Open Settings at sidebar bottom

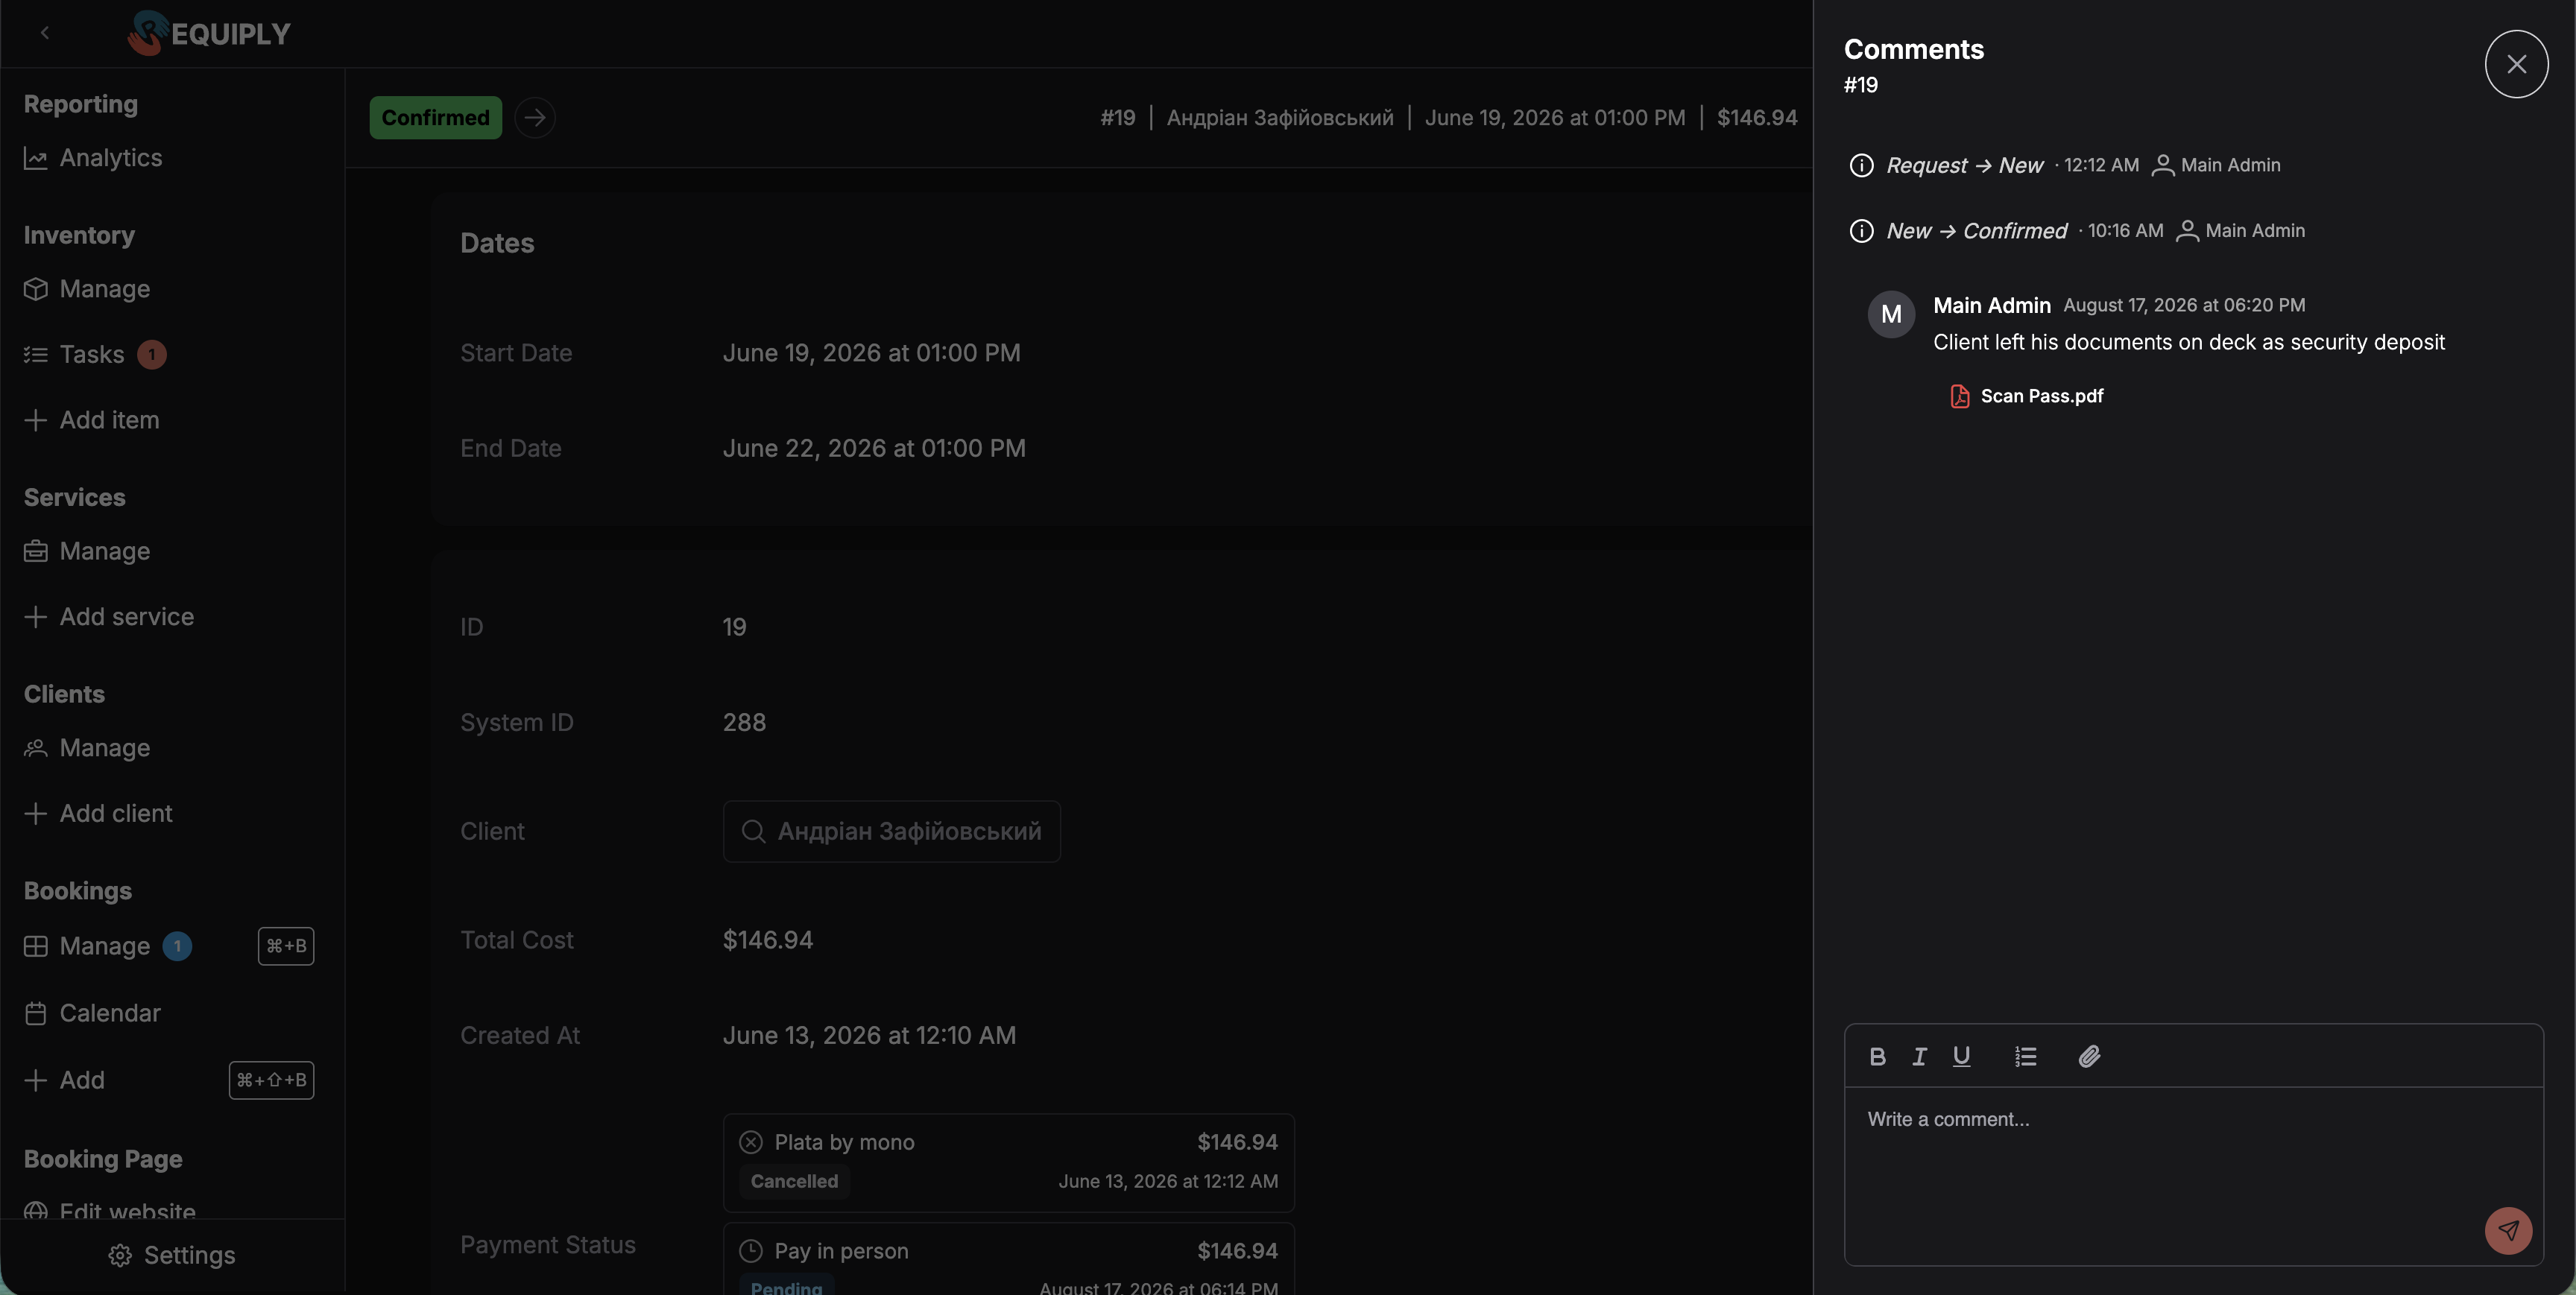[x=172, y=1255]
